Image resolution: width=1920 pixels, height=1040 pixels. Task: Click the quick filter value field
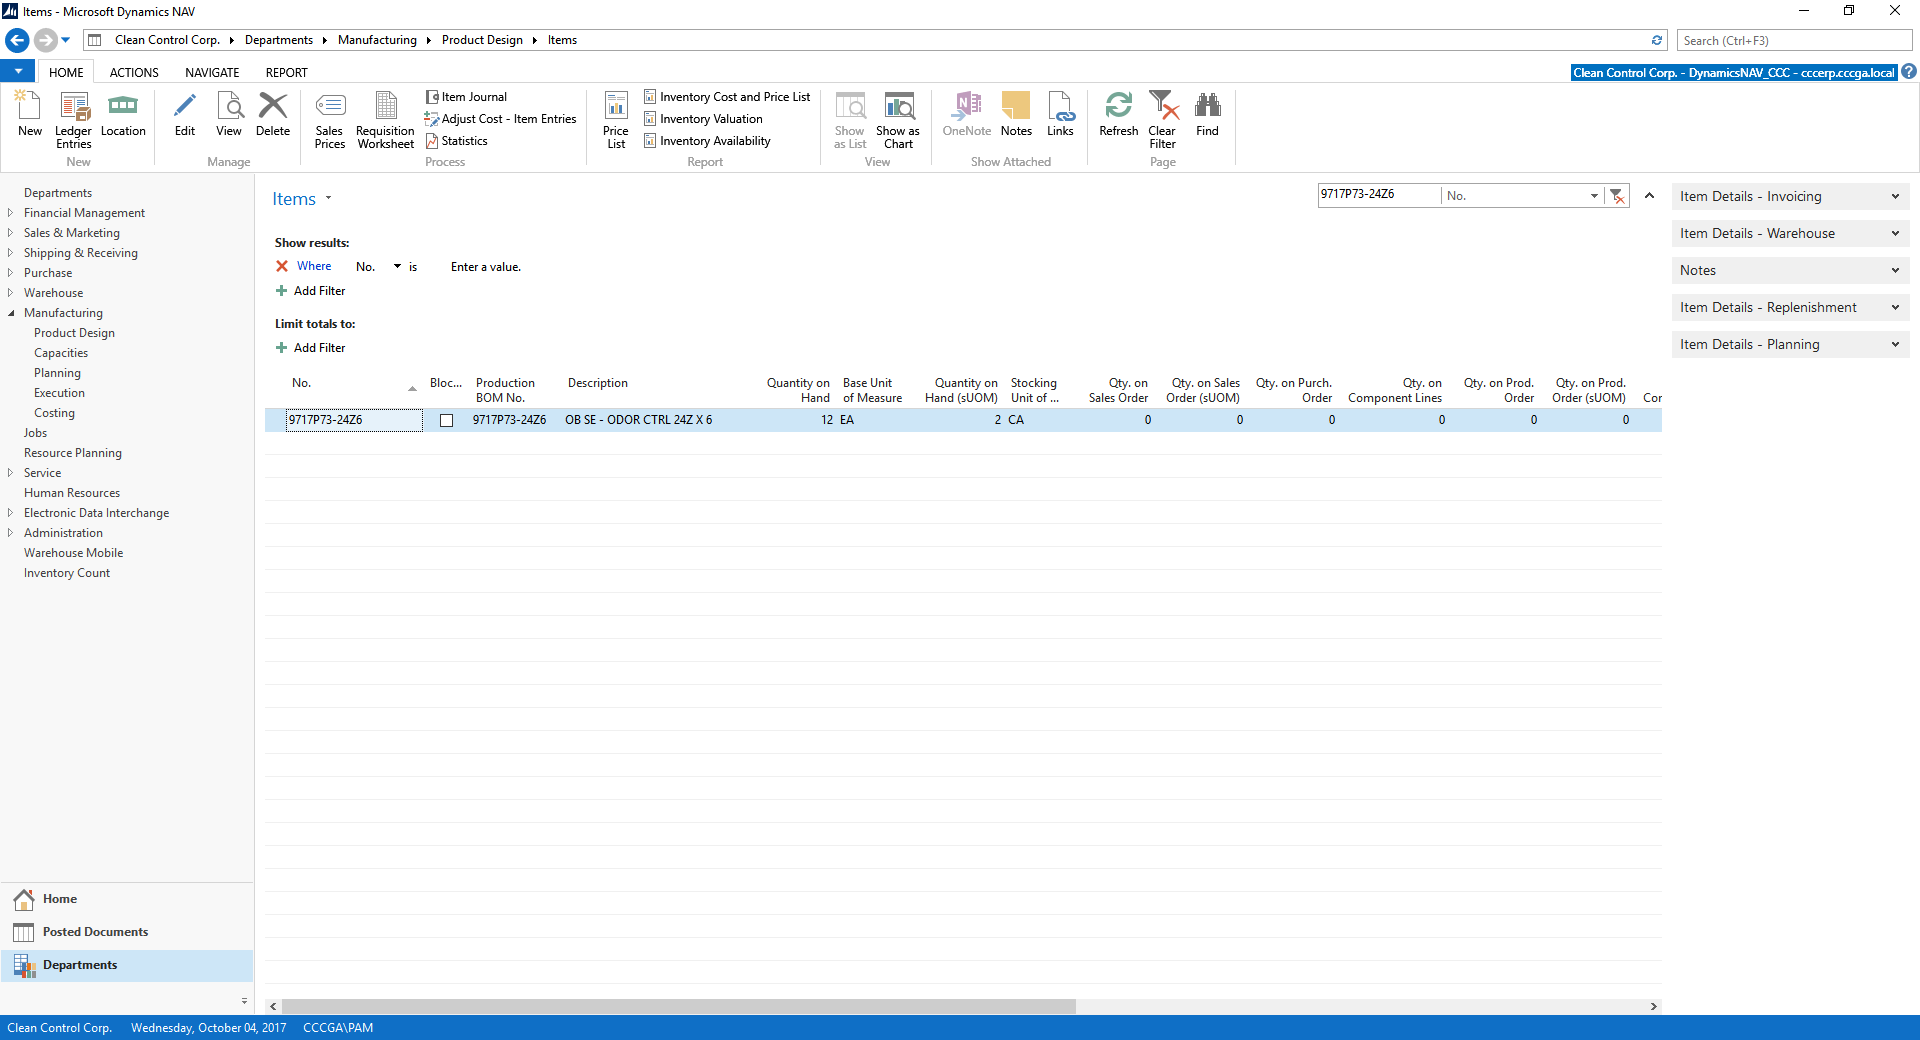(1379, 195)
